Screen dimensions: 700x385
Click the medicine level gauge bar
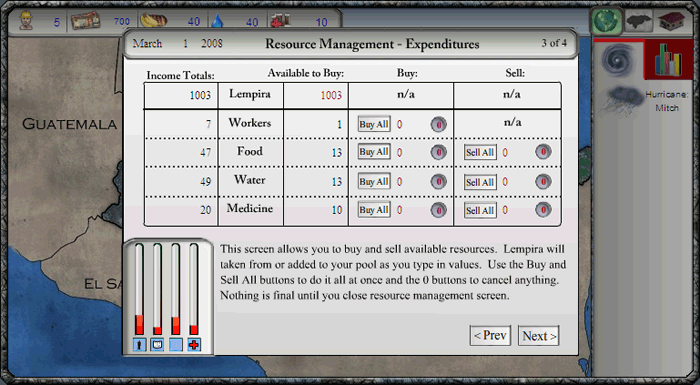pos(194,289)
